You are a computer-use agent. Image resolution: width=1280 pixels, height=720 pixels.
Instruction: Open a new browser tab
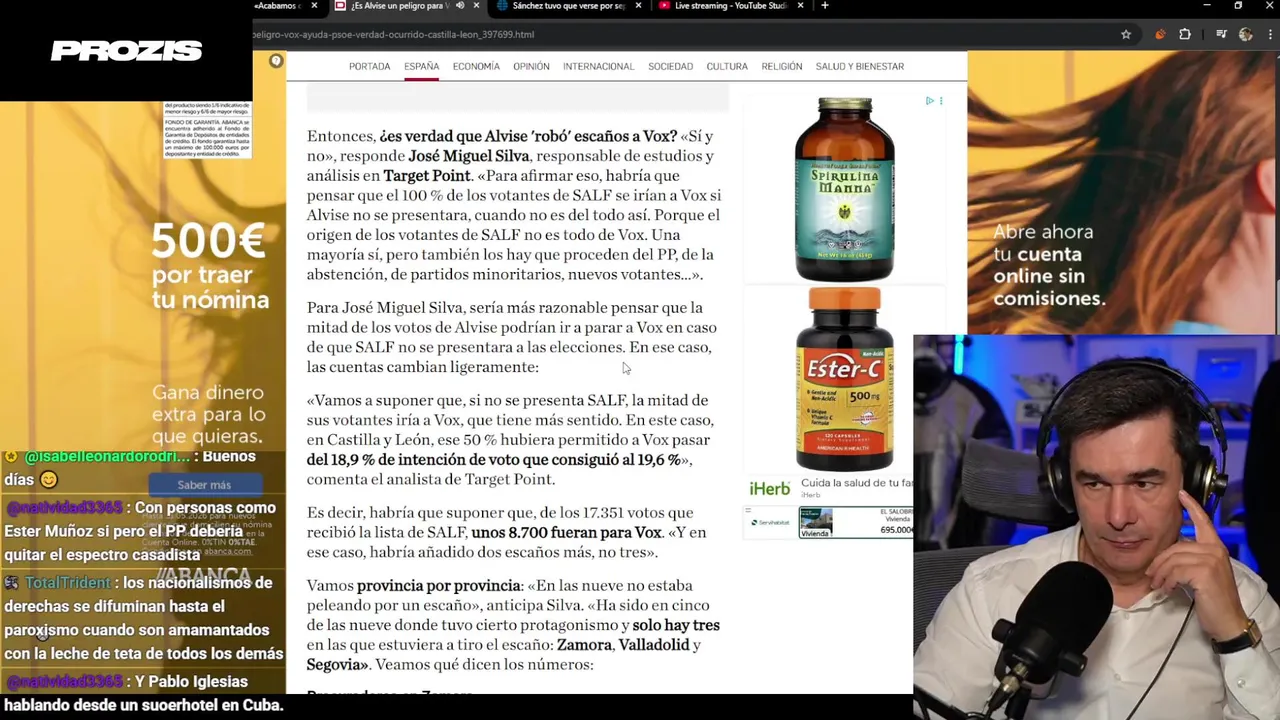point(824,6)
